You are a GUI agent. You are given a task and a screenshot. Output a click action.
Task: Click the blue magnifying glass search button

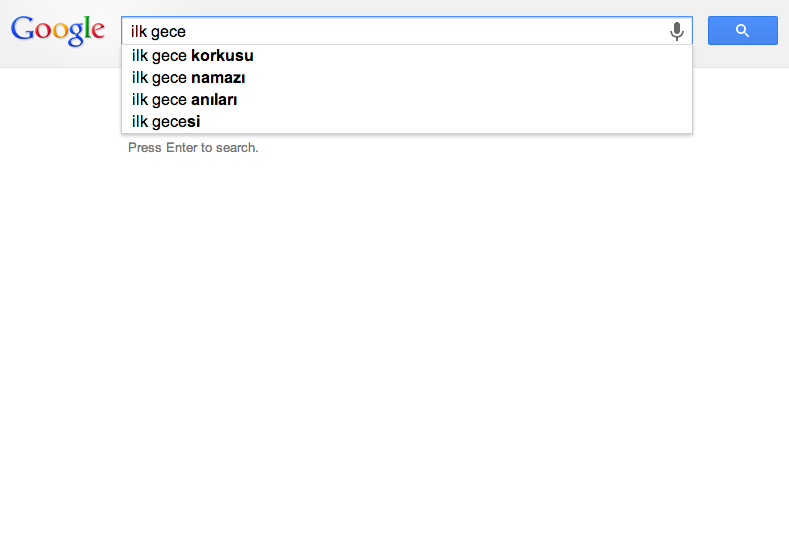pyautogui.click(x=743, y=30)
